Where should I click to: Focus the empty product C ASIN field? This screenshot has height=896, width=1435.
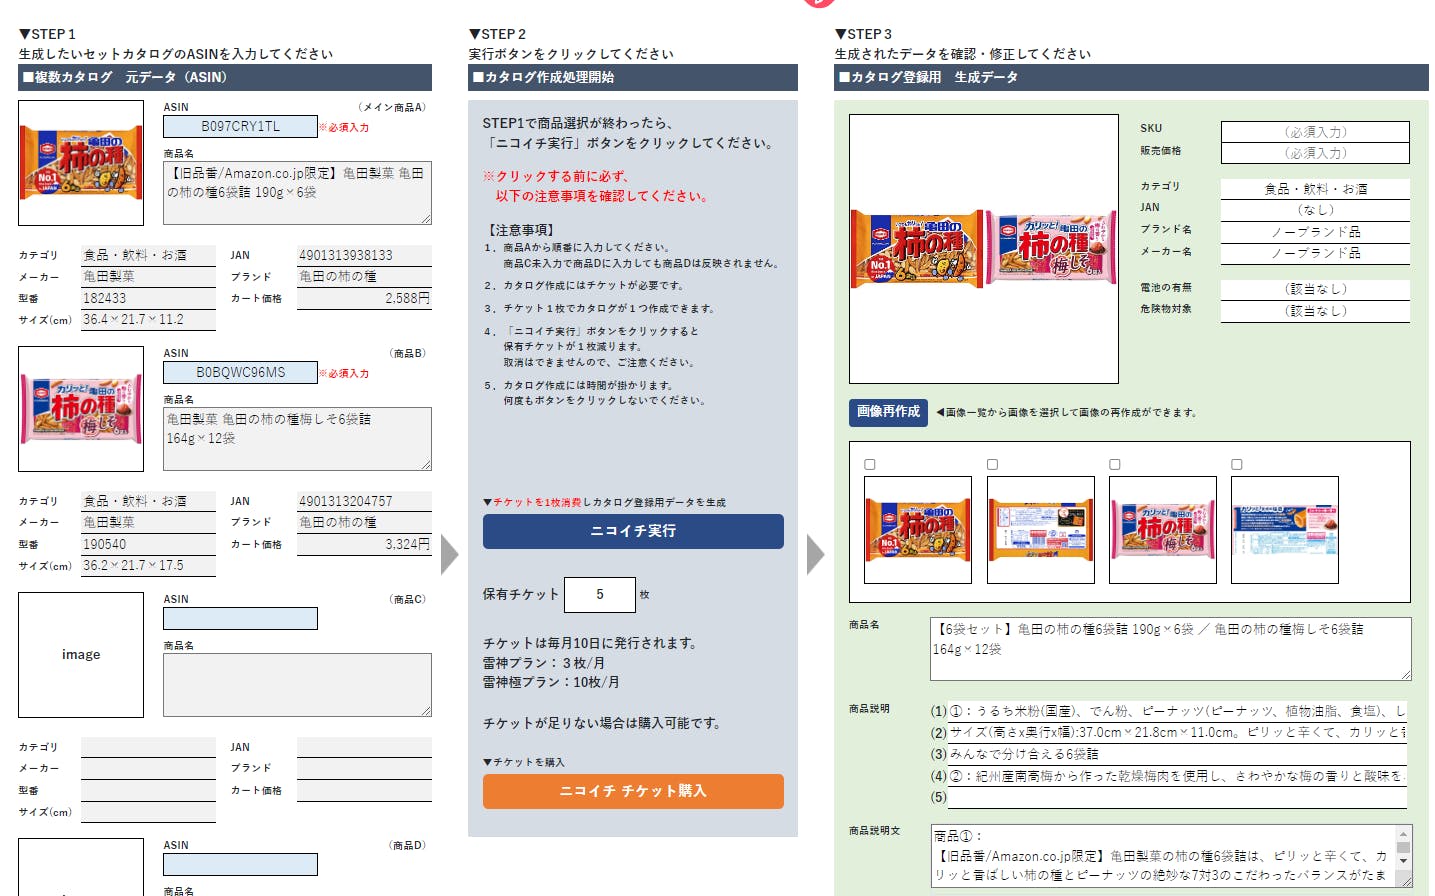(240, 619)
